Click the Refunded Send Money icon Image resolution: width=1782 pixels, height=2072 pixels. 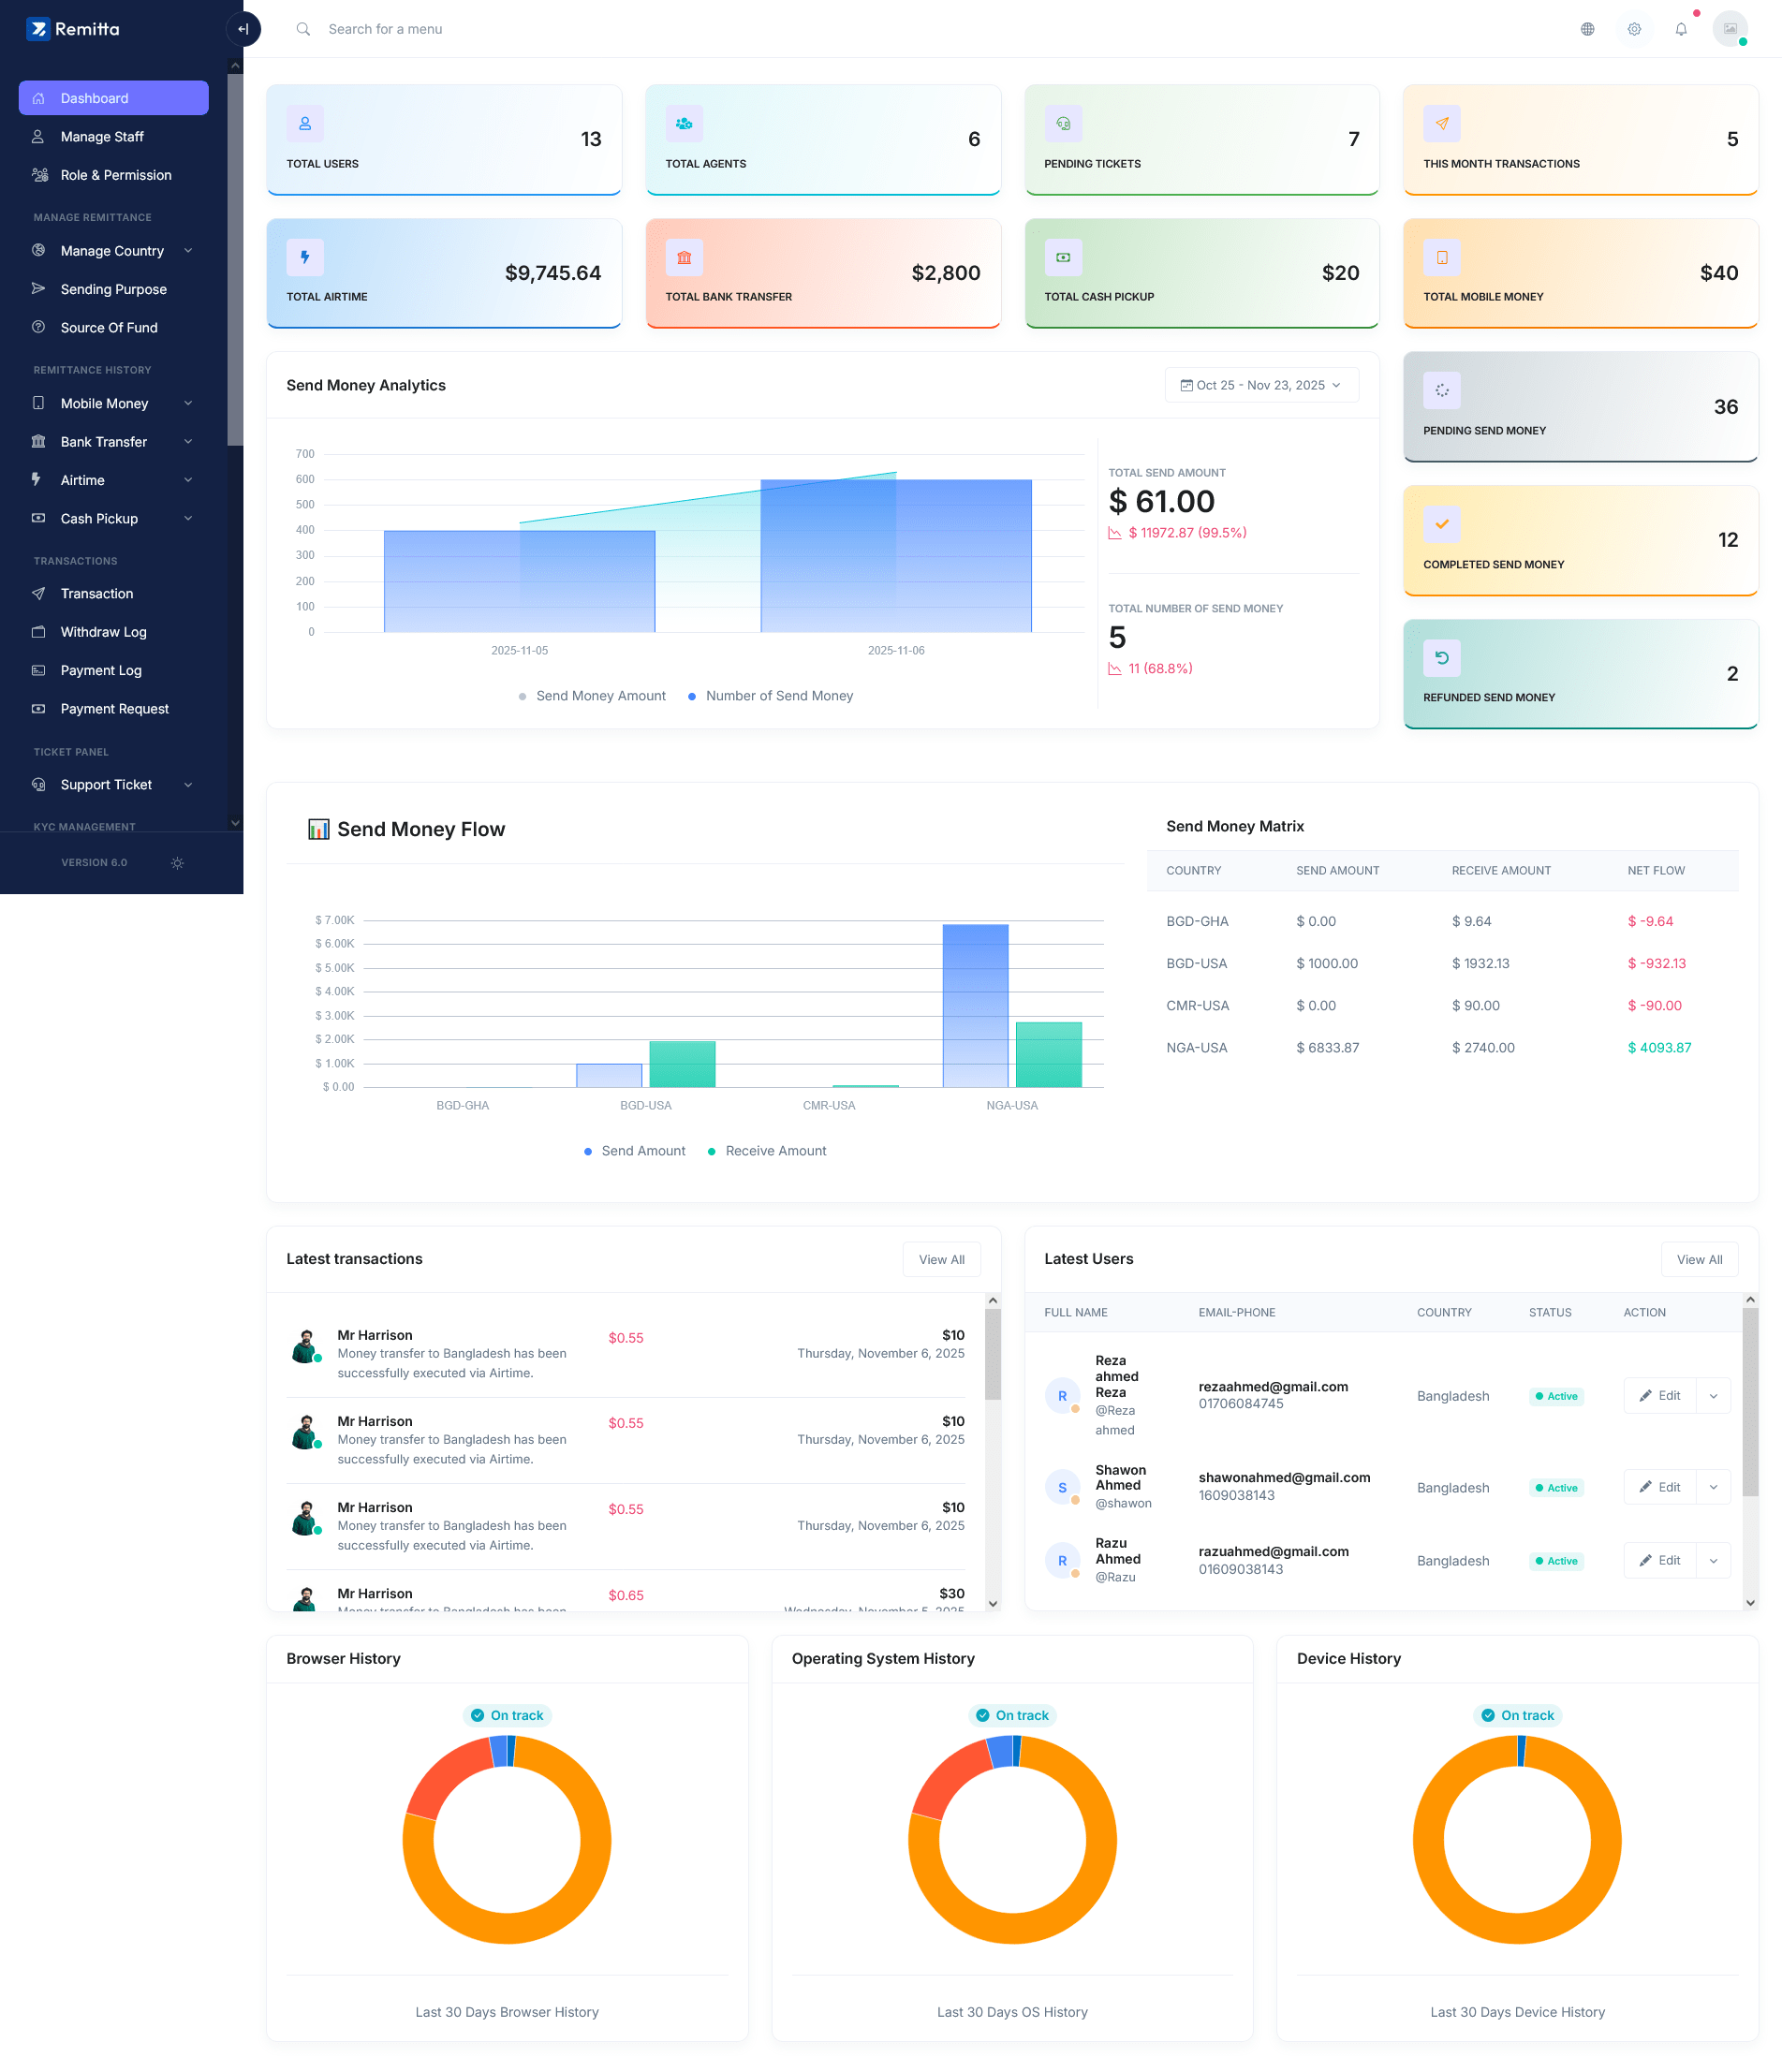click(1441, 658)
